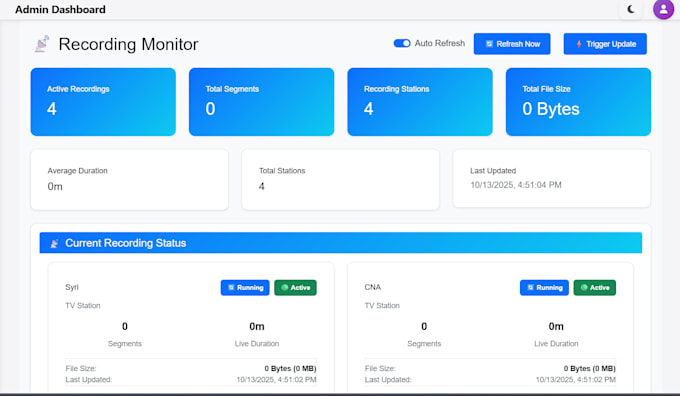Click the CNA card Last Updated timestamp
Screen dimensions: 680x396
[575, 380]
